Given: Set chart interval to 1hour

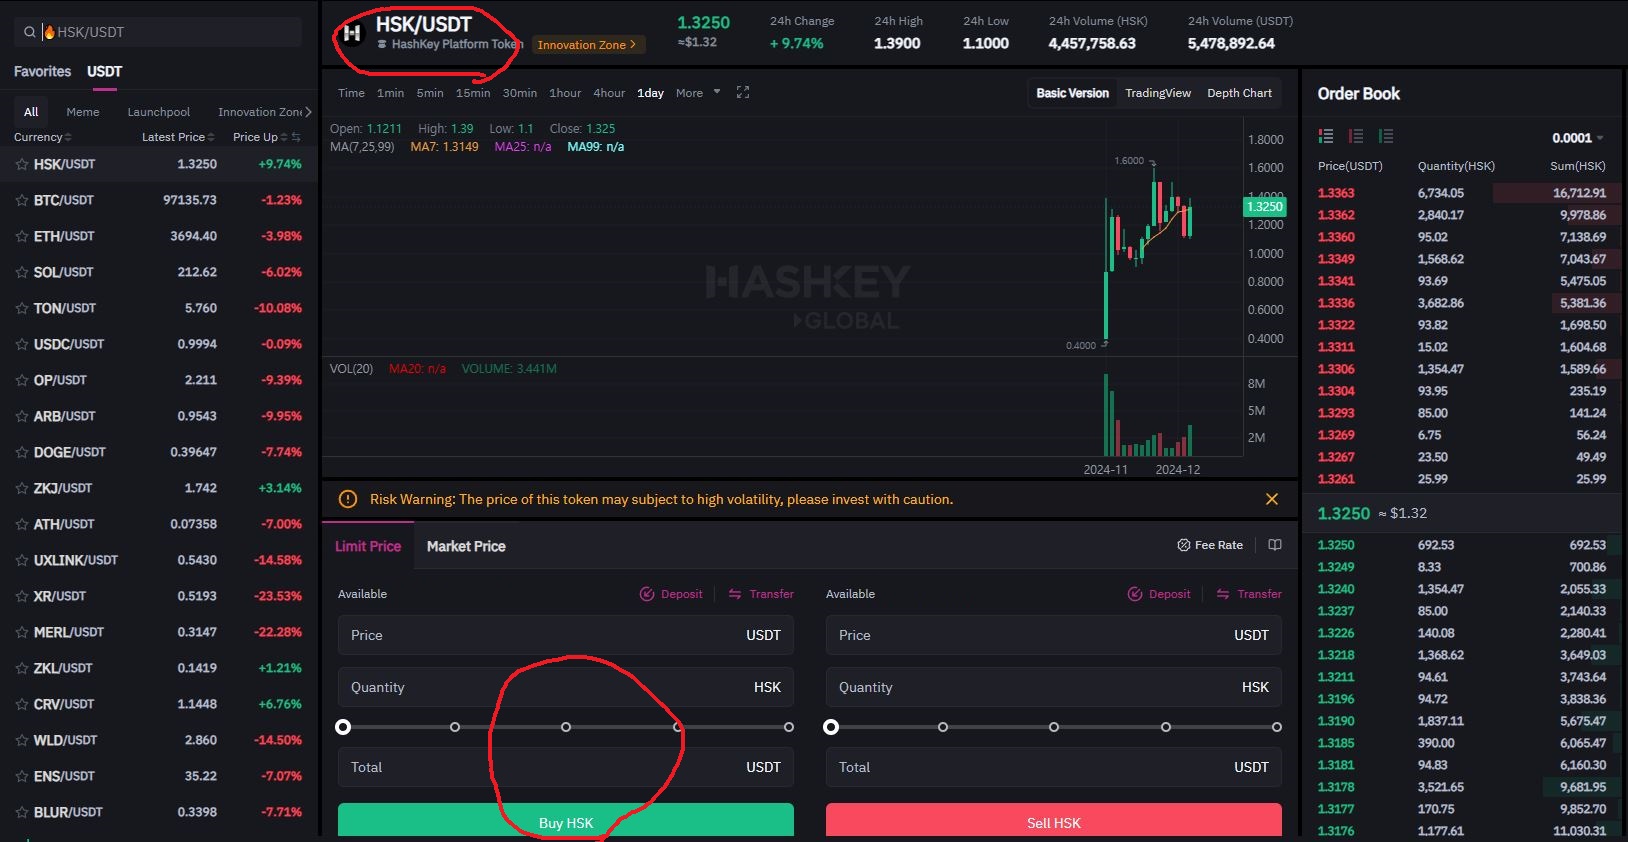Looking at the screenshot, I should pos(565,93).
